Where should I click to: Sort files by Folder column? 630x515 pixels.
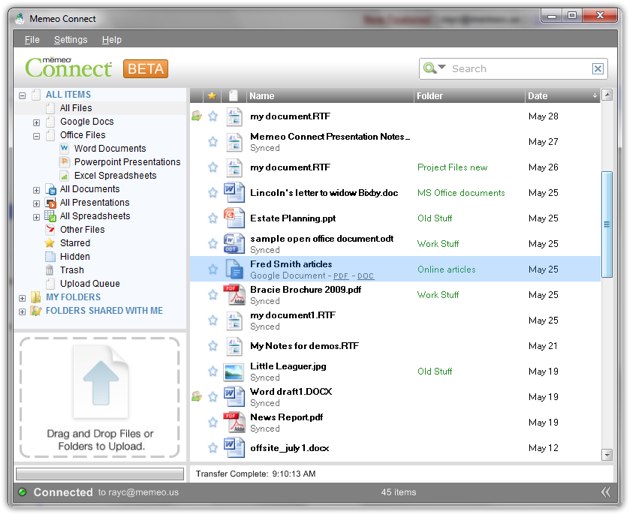pos(469,96)
